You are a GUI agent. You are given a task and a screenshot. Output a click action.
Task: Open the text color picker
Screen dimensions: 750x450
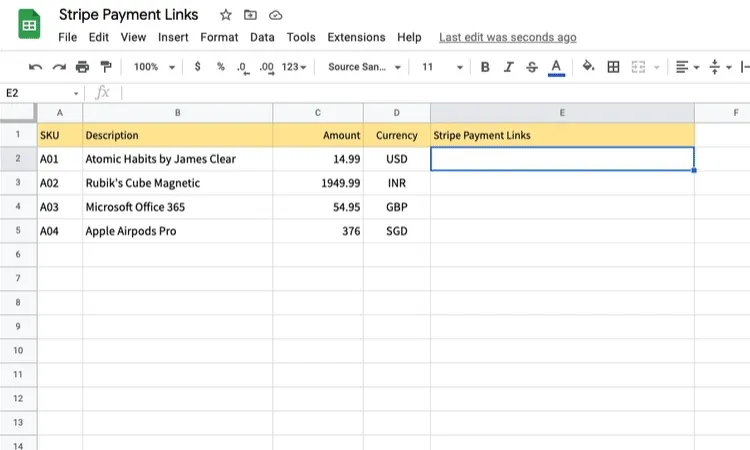pyautogui.click(x=556, y=67)
